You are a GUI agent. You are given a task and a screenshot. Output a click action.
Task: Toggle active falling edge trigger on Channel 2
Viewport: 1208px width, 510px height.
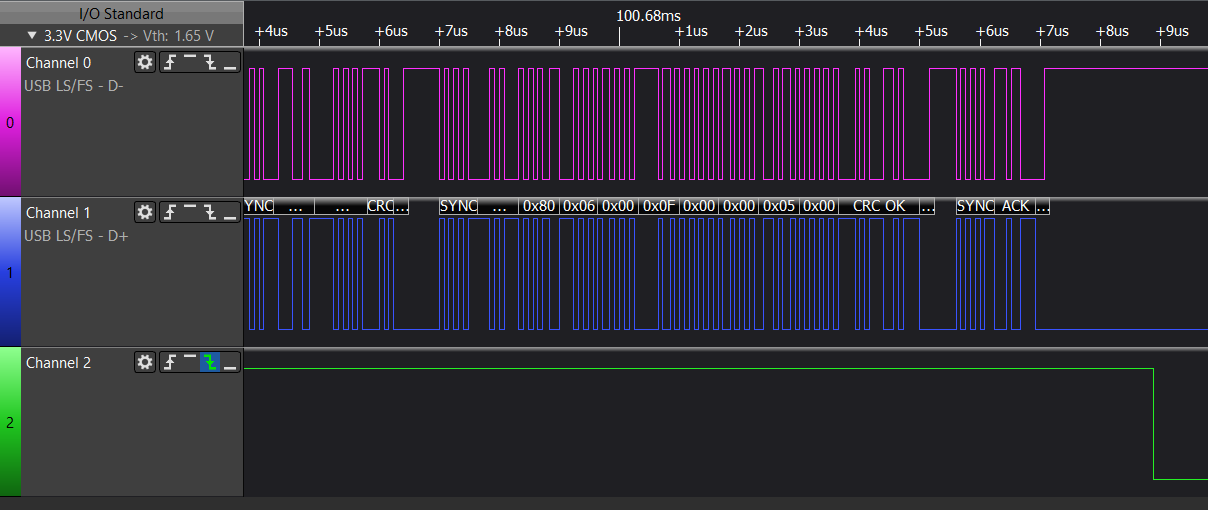click(209, 363)
